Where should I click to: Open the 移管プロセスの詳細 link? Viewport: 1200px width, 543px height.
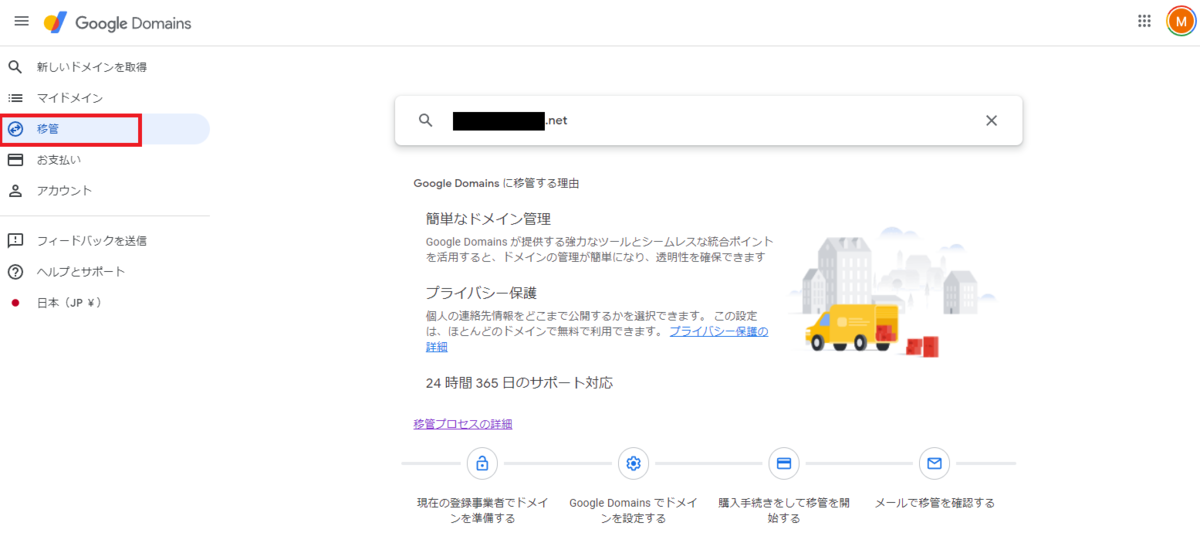[463, 424]
